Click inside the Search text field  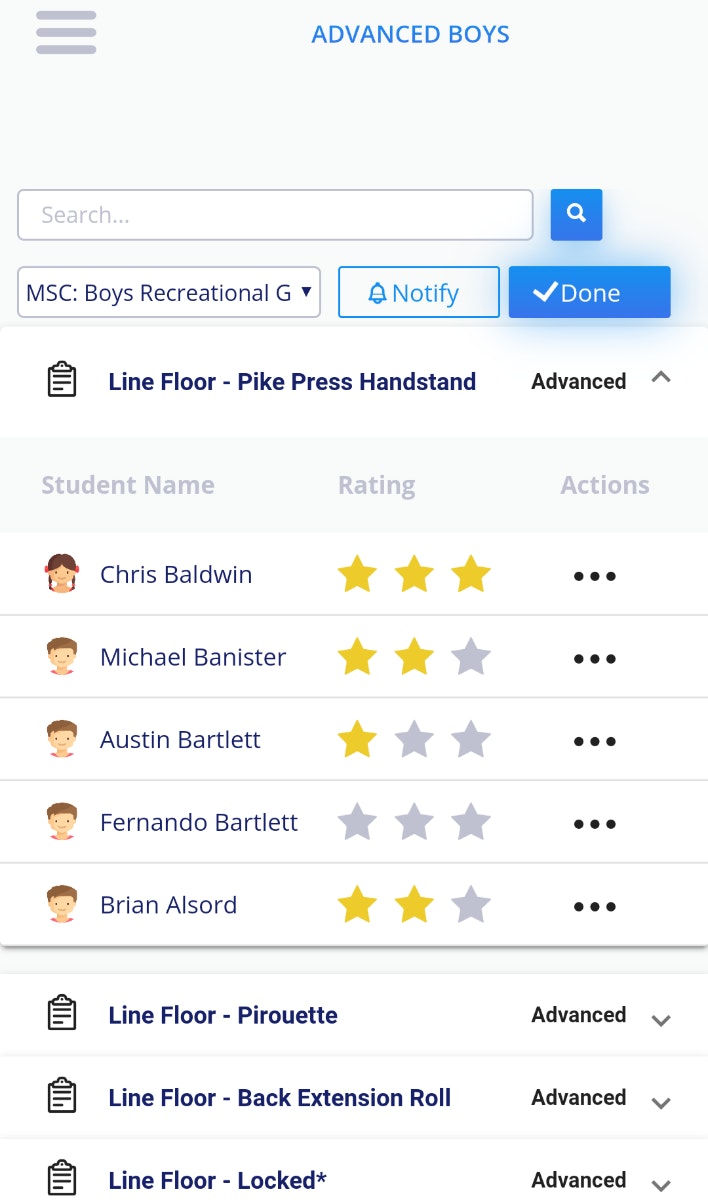point(275,214)
